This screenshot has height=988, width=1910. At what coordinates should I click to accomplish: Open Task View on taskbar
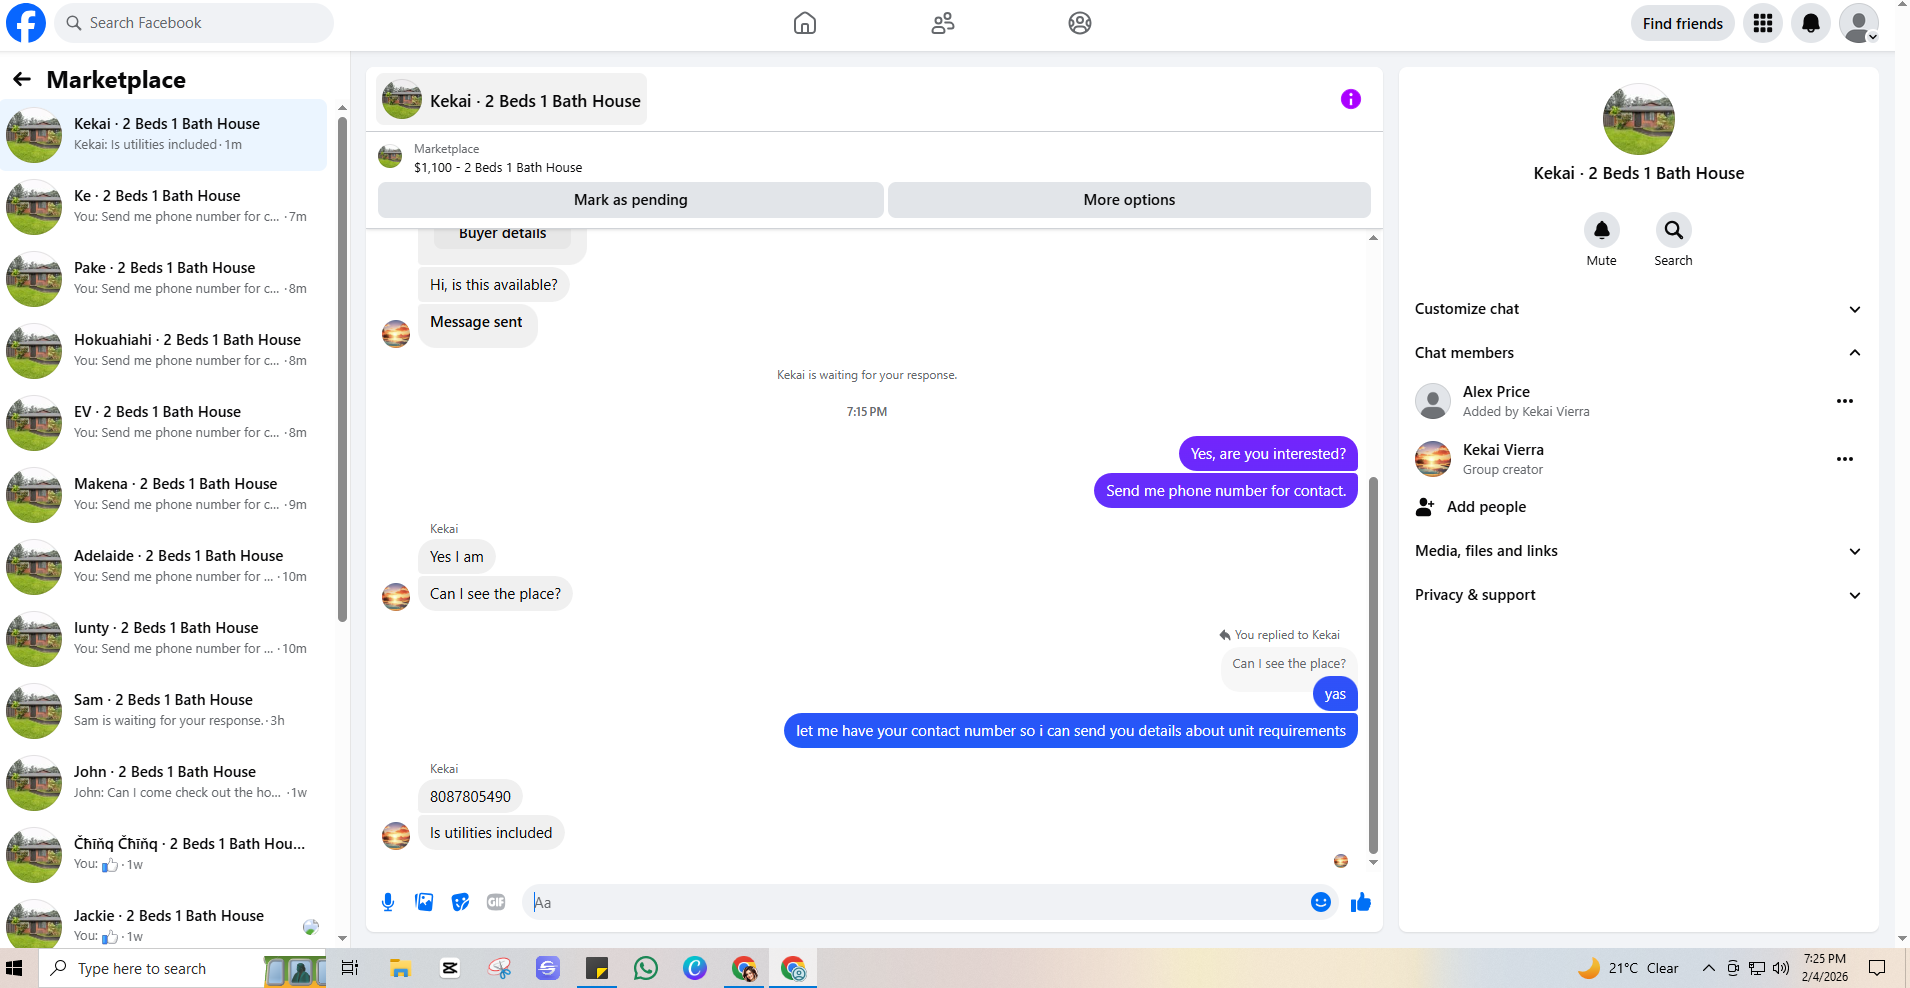(x=350, y=968)
